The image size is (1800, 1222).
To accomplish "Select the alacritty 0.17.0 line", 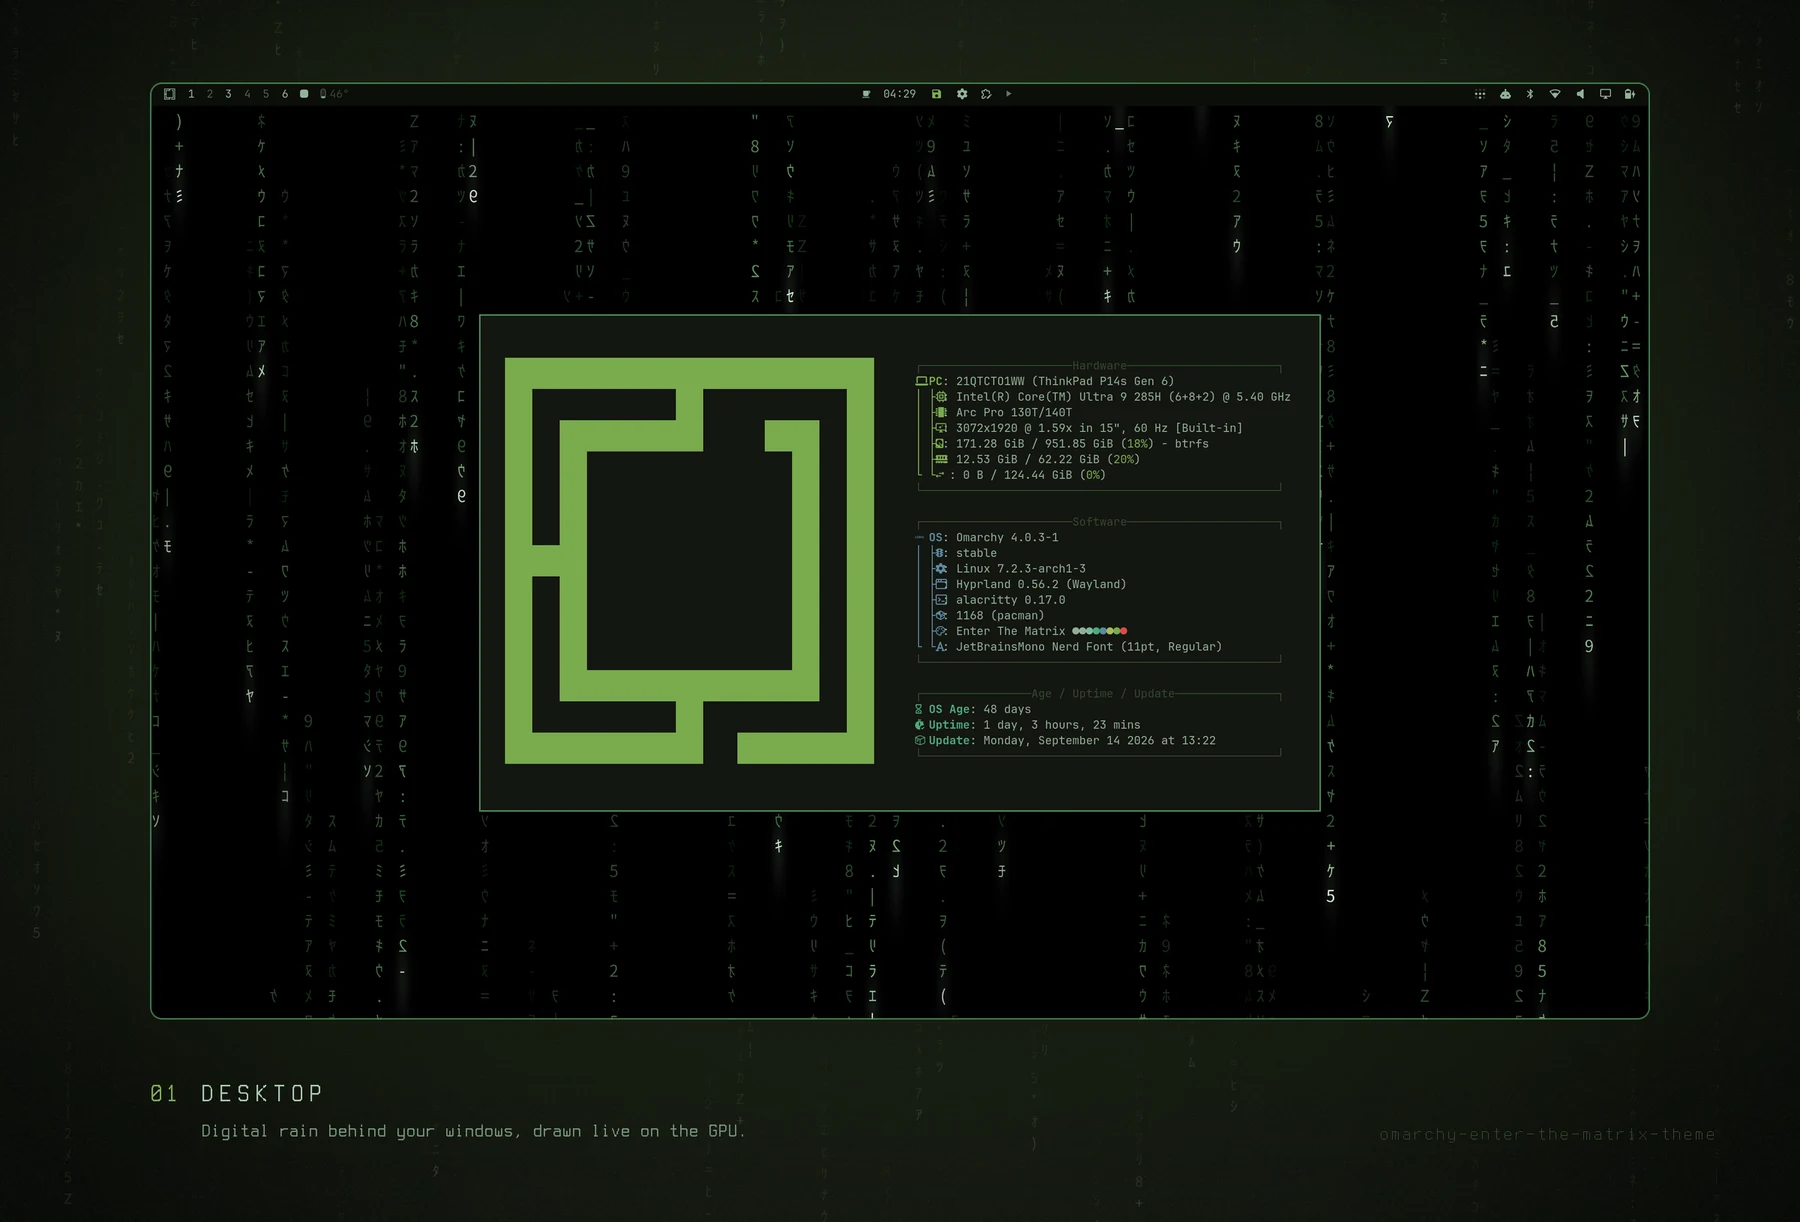I will (1000, 601).
